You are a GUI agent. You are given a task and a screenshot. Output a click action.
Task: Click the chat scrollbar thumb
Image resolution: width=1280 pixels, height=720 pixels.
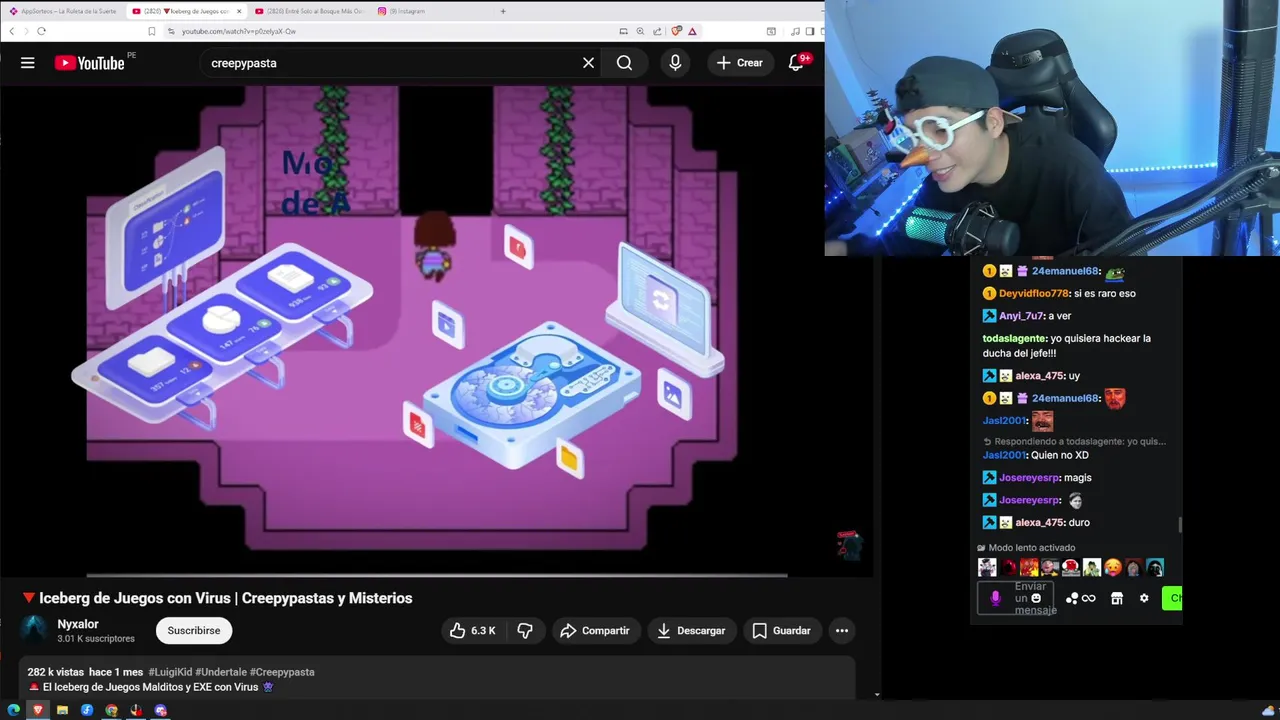pos(1180,525)
